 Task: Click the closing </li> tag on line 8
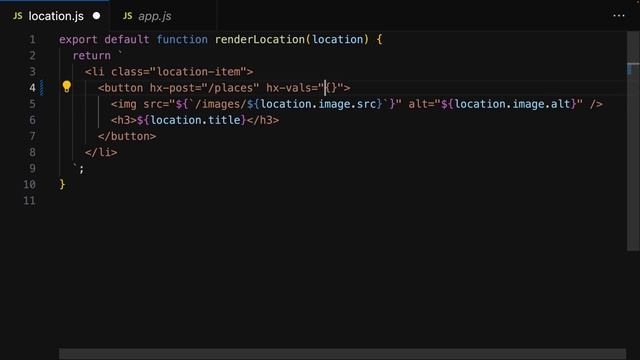click(x=101, y=152)
